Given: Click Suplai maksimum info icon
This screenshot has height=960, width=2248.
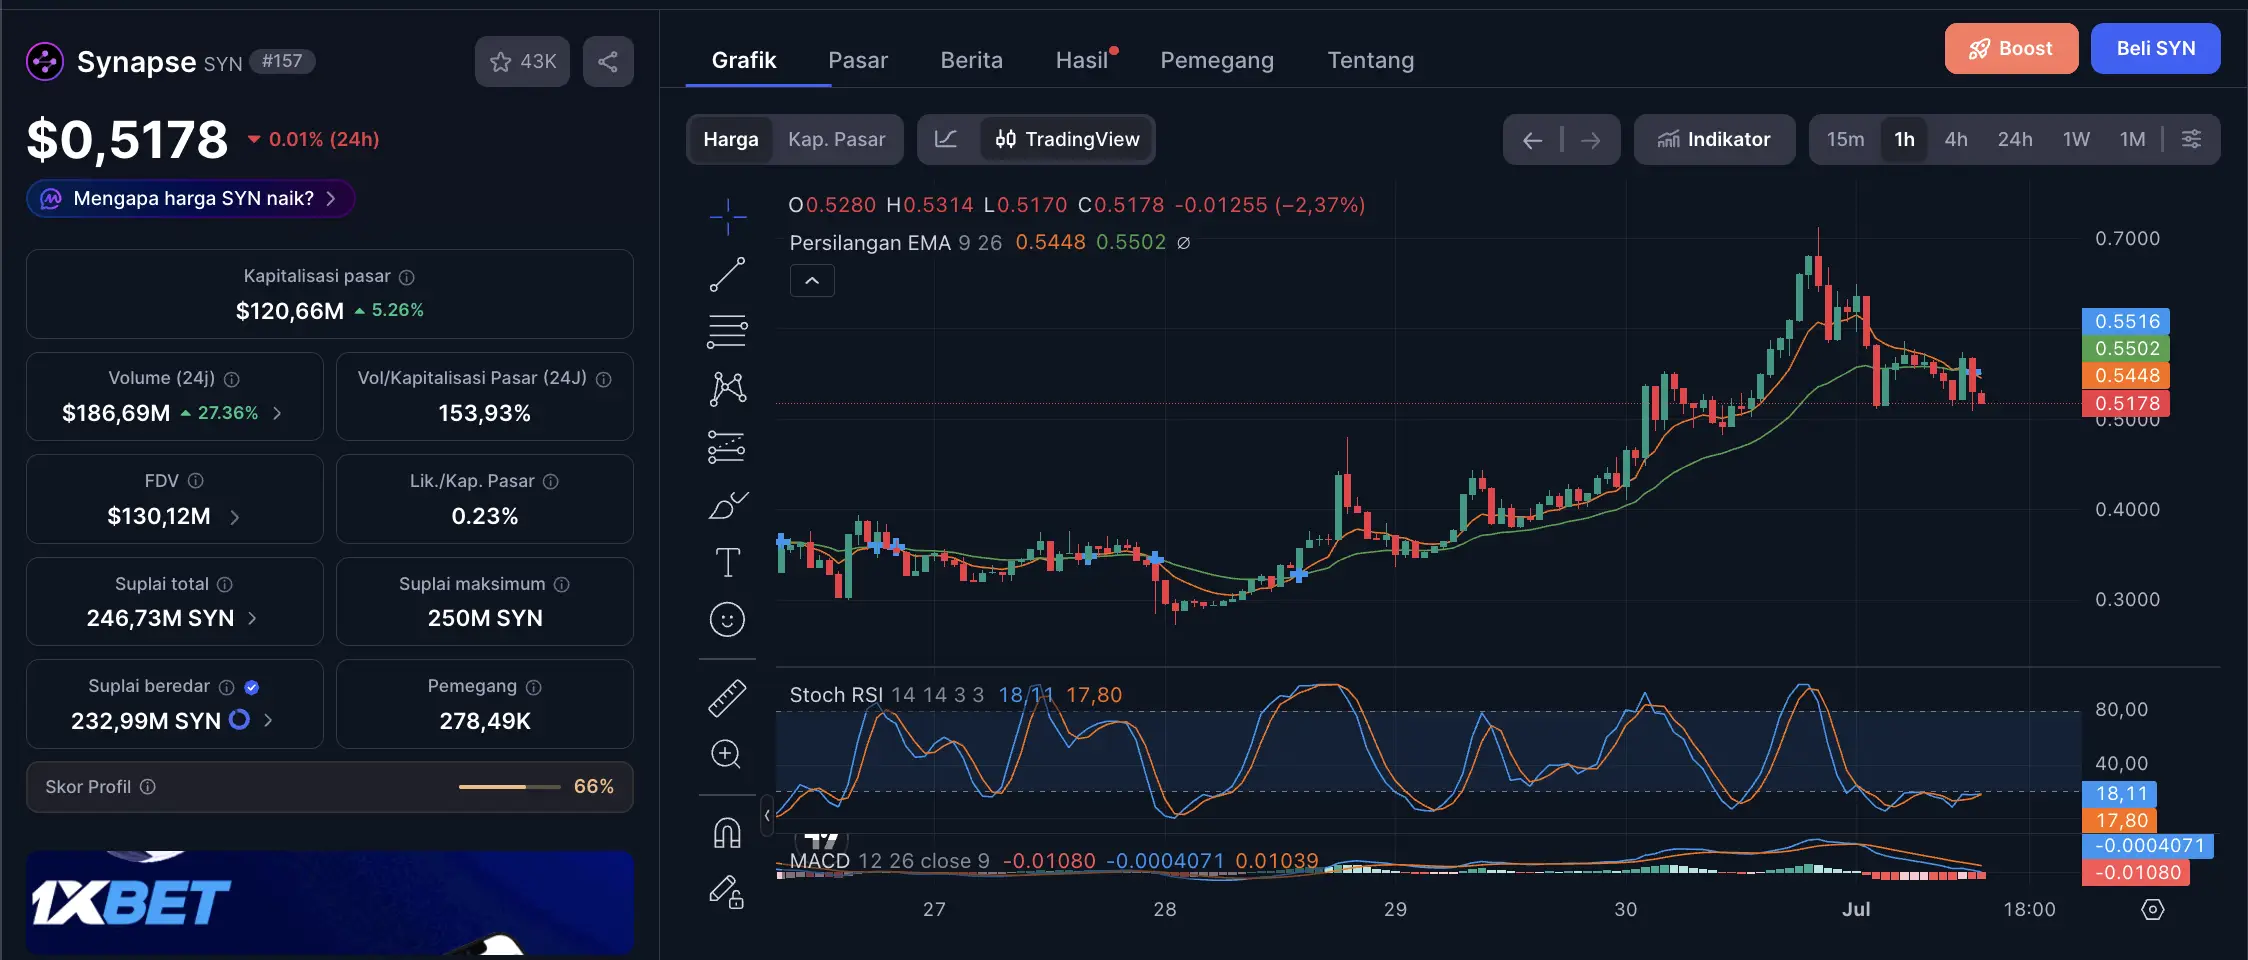Looking at the screenshot, I should pyautogui.click(x=562, y=584).
